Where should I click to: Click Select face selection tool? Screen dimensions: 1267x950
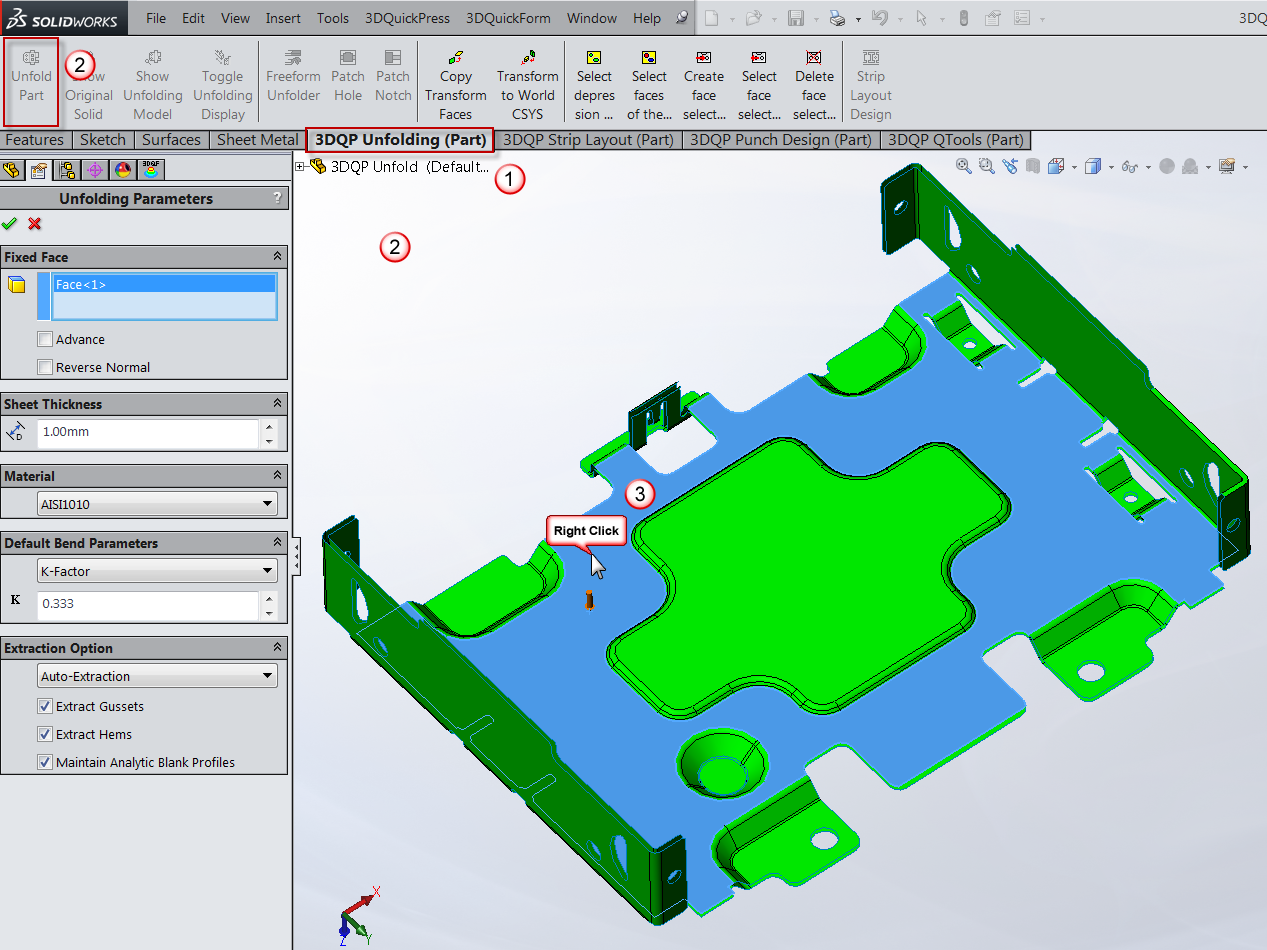point(759,86)
